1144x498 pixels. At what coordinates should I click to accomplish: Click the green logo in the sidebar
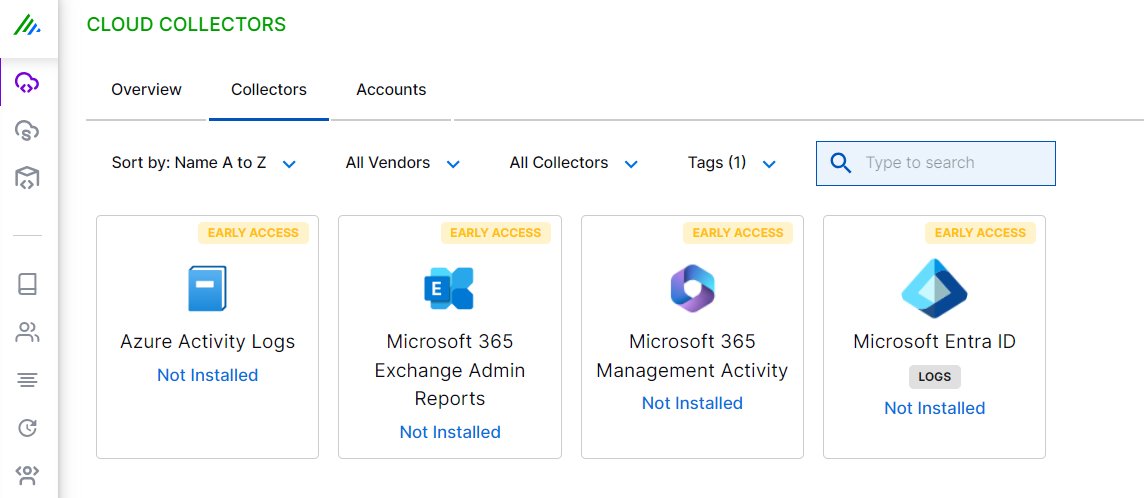click(x=27, y=25)
